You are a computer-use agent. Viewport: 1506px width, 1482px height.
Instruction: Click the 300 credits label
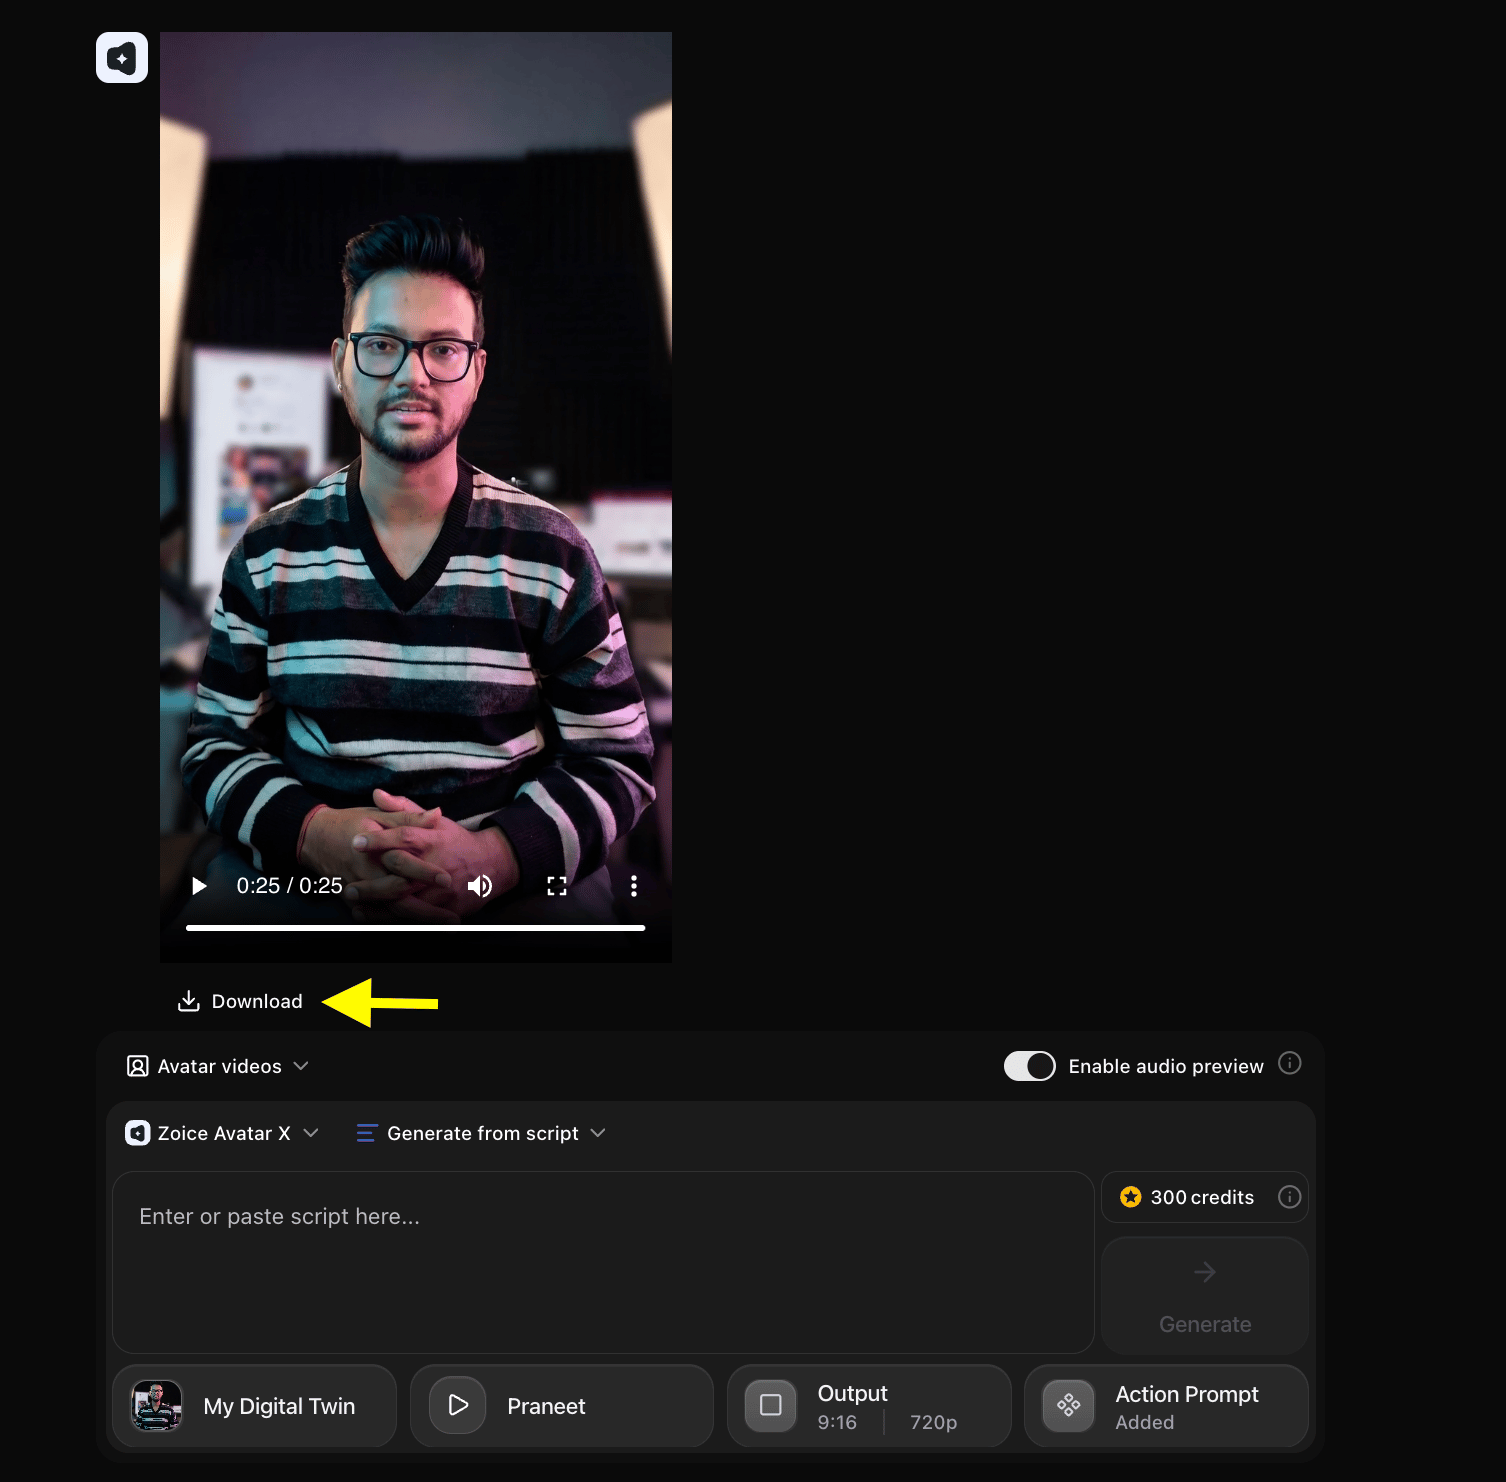pos(1202,1197)
